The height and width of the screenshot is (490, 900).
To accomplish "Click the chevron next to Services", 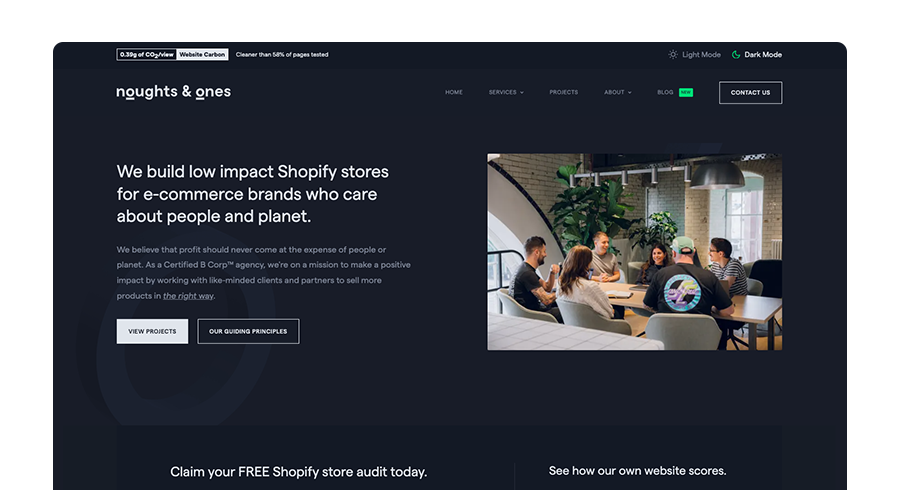I will (522, 92).
